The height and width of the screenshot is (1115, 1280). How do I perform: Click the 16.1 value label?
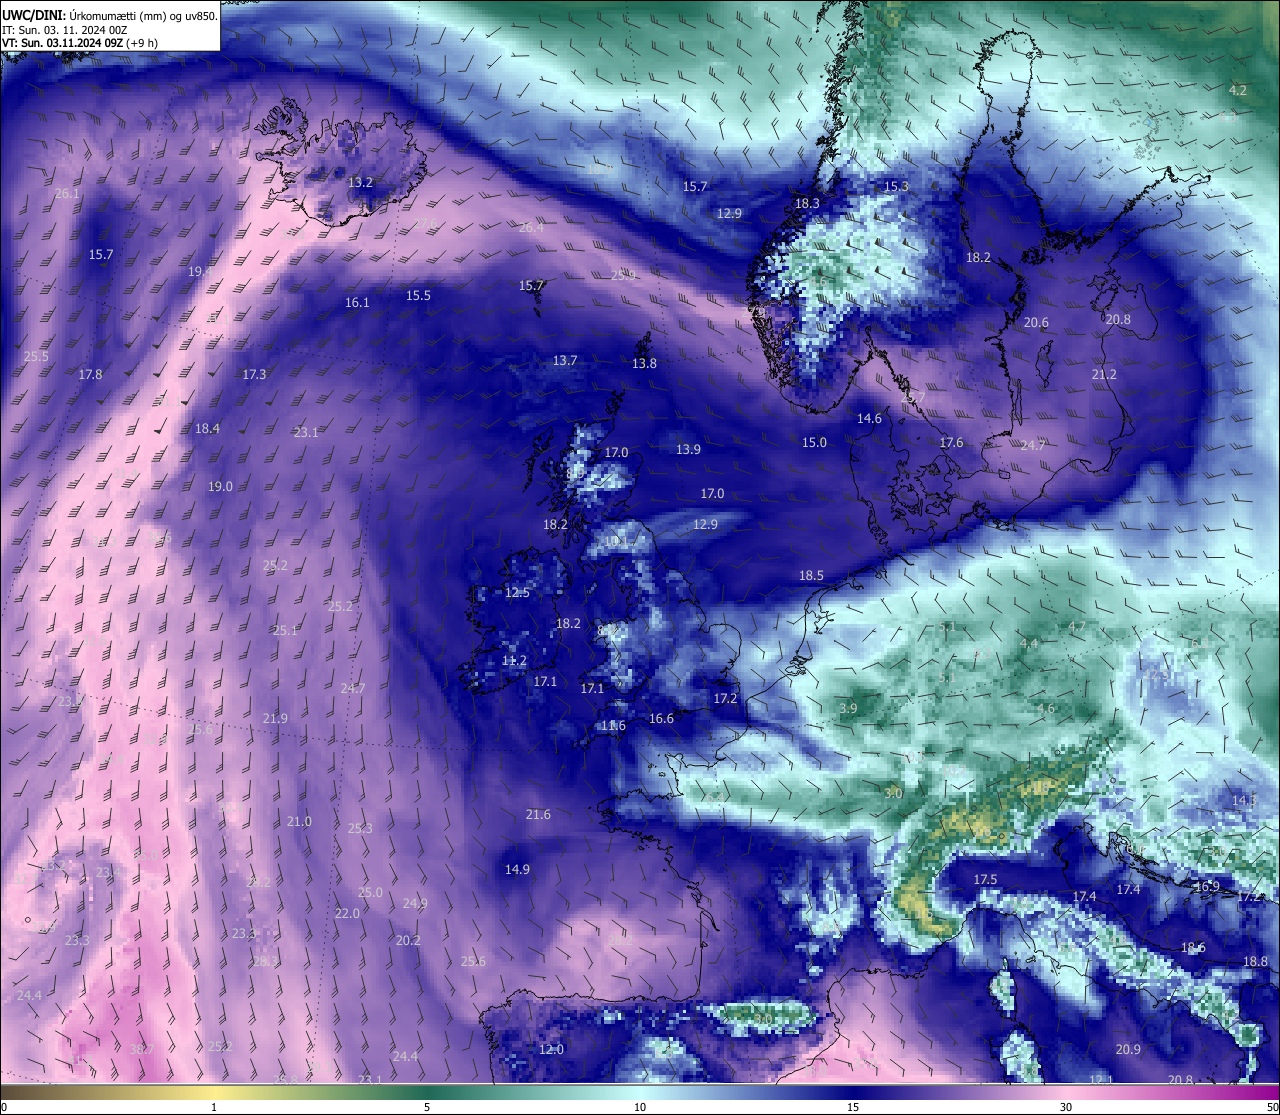(357, 302)
